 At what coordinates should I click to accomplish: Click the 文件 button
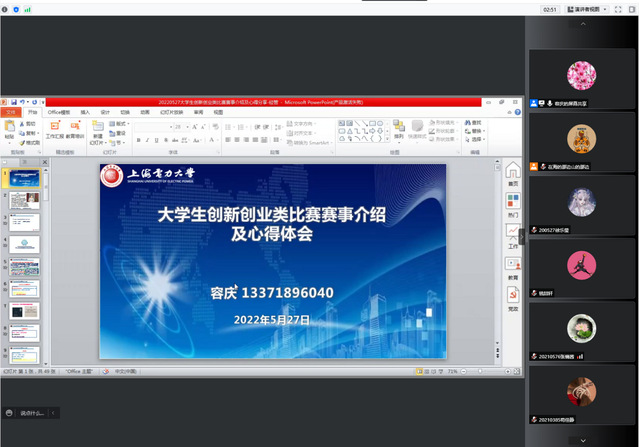pos(11,112)
